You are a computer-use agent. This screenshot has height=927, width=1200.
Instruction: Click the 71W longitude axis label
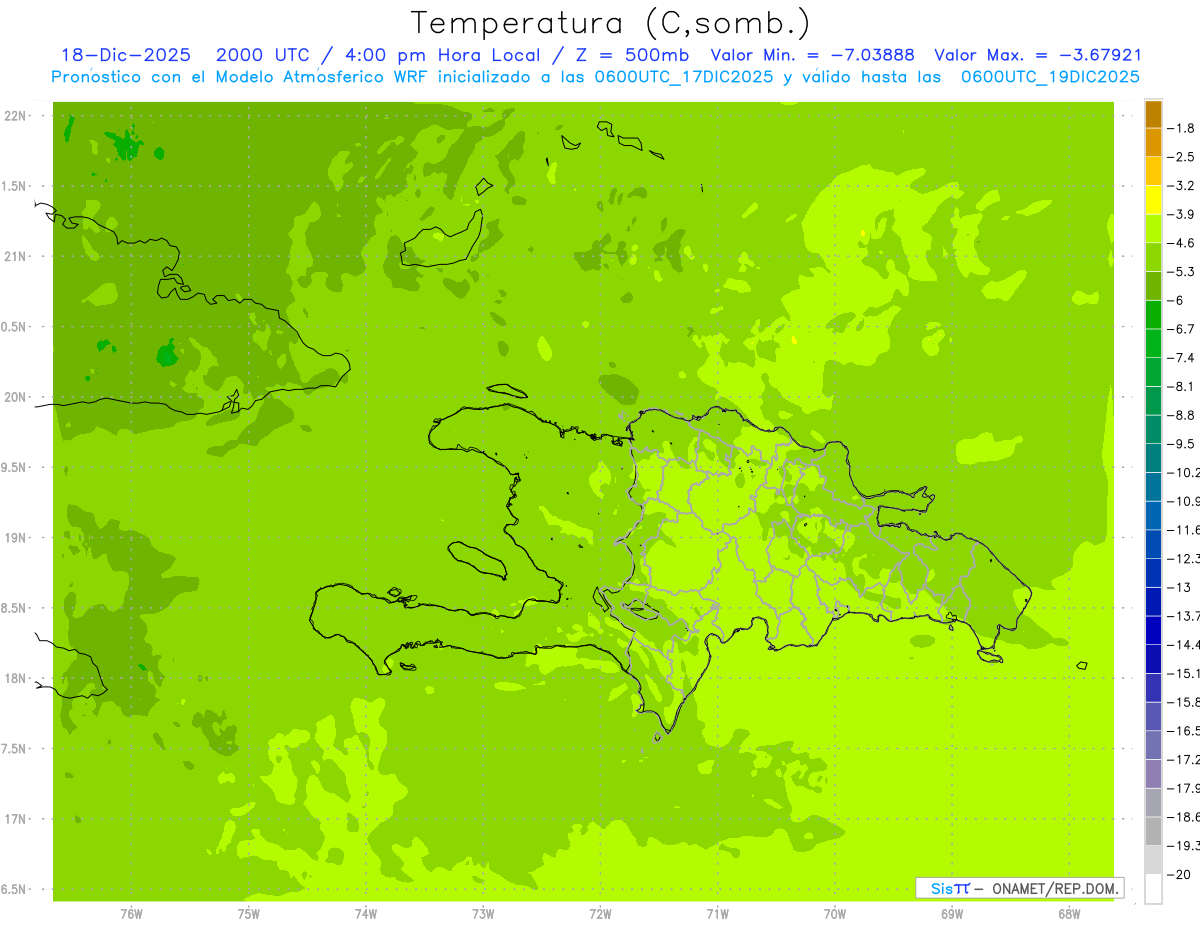pos(717,914)
